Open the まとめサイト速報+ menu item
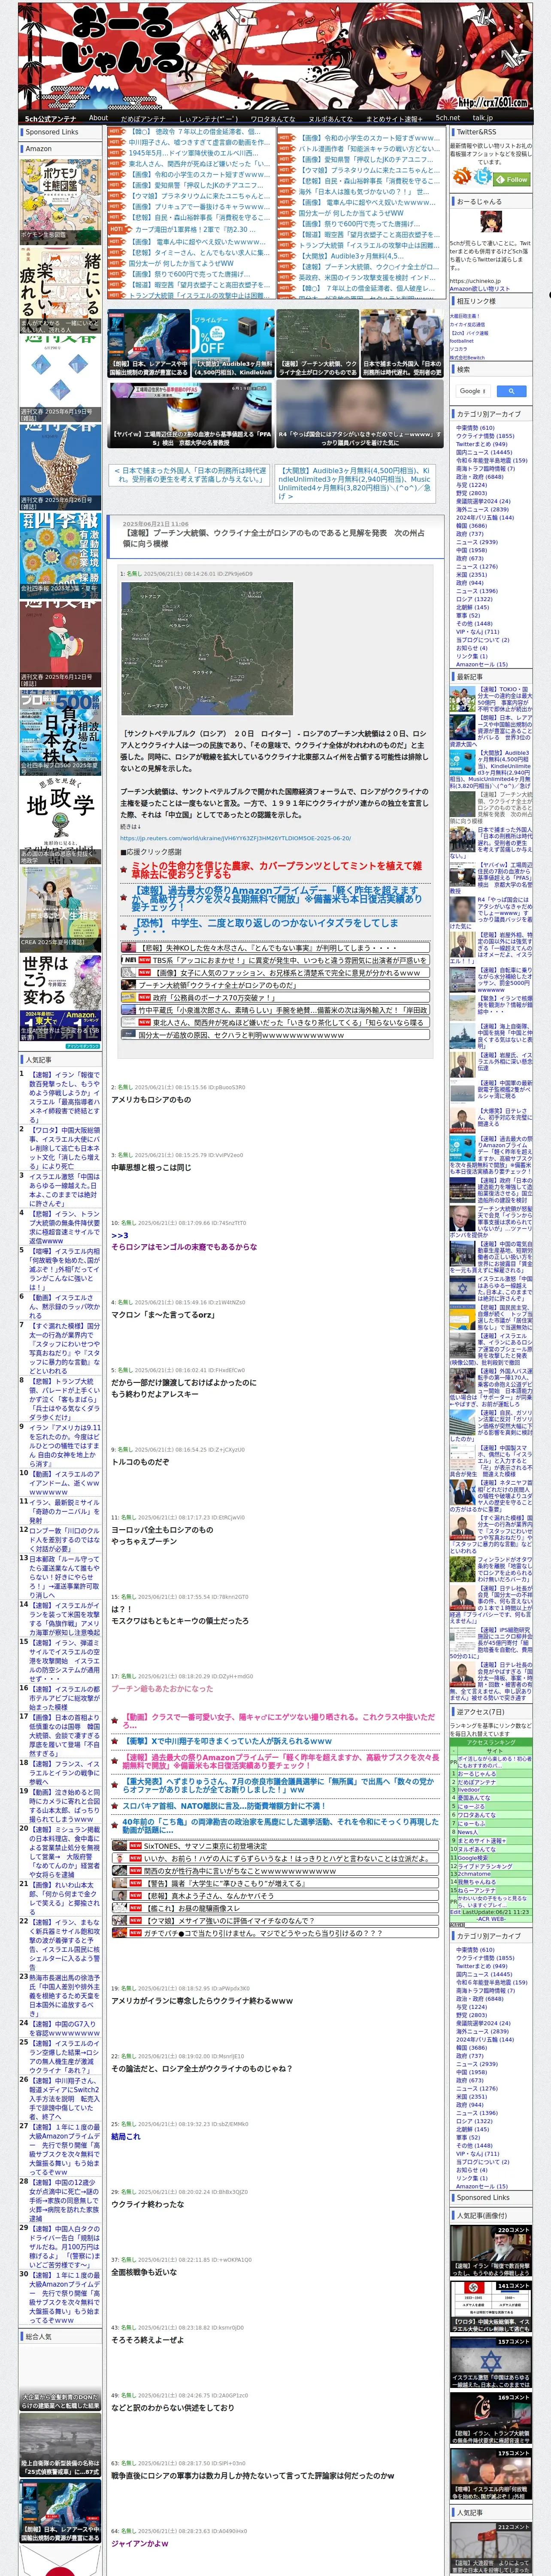This screenshot has width=551, height=2576. point(394,118)
